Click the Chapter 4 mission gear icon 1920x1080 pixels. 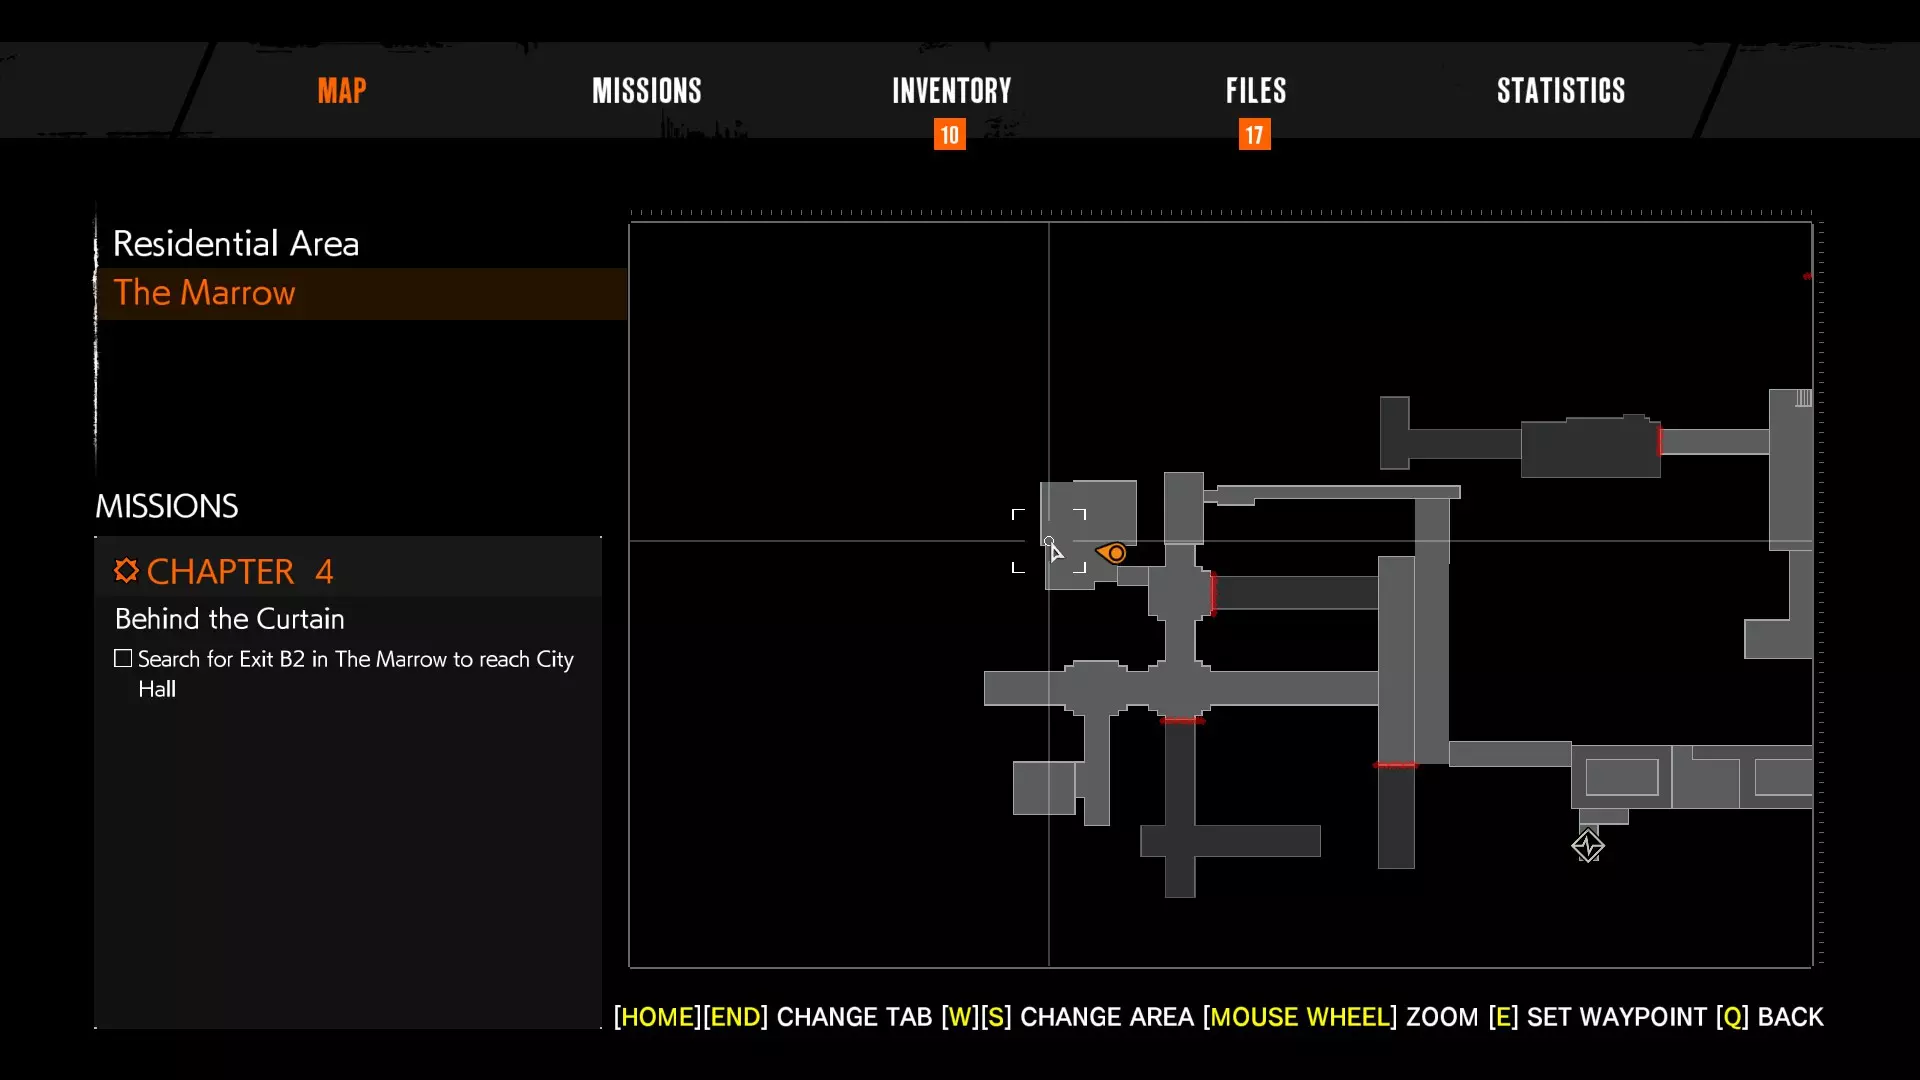126,571
